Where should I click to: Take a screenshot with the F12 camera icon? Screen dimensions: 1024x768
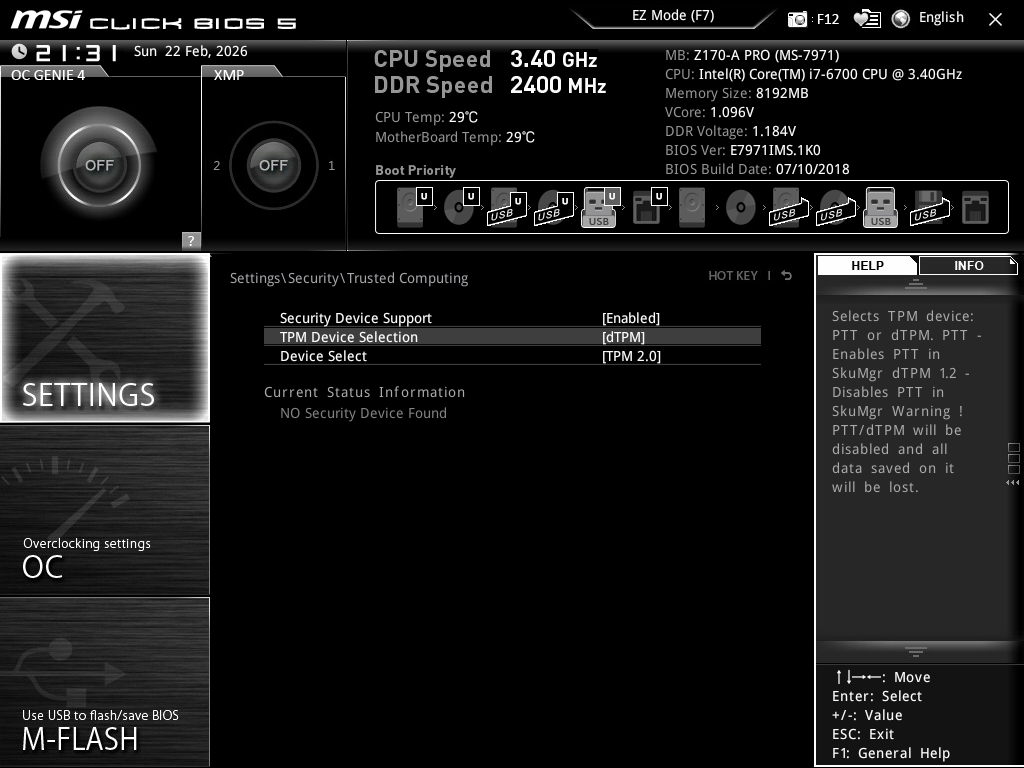click(797, 19)
